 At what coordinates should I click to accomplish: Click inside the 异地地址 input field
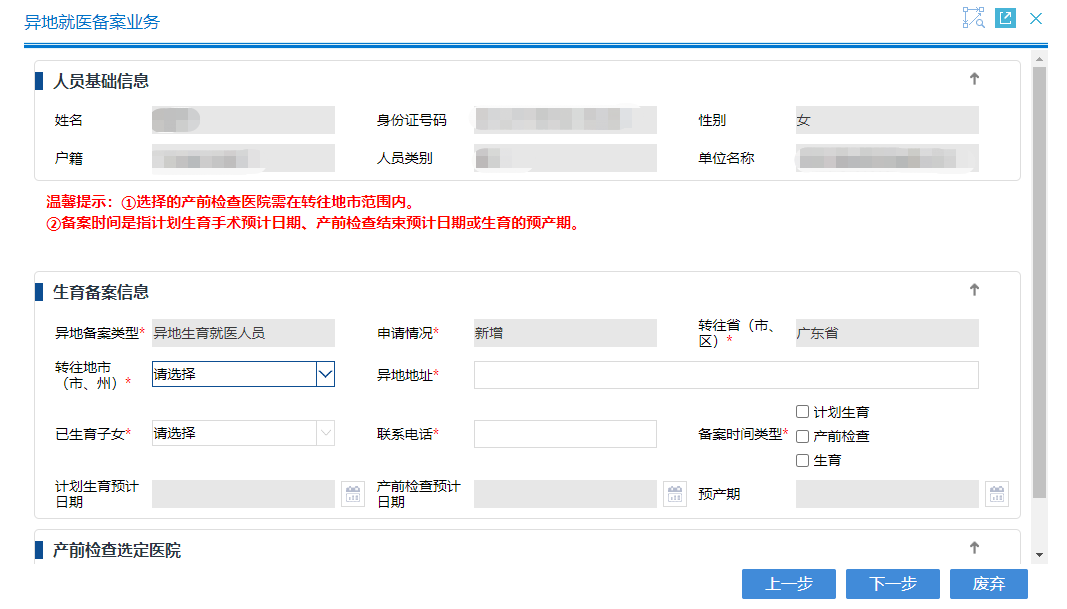(x=727, y=374)
